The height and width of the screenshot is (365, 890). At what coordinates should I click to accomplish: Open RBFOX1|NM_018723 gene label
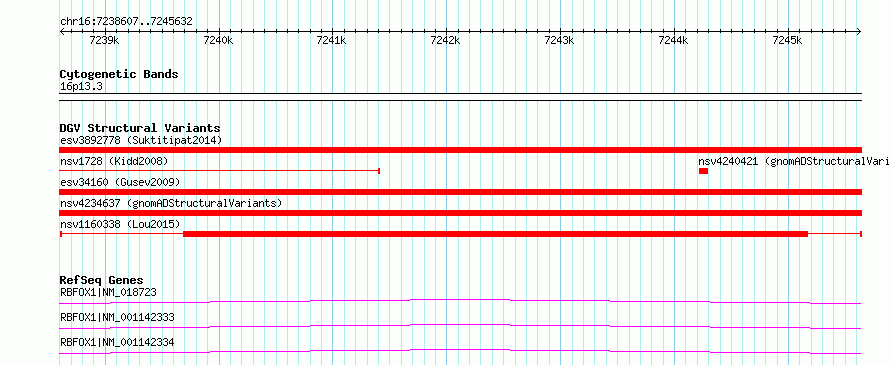click(108, 292)
